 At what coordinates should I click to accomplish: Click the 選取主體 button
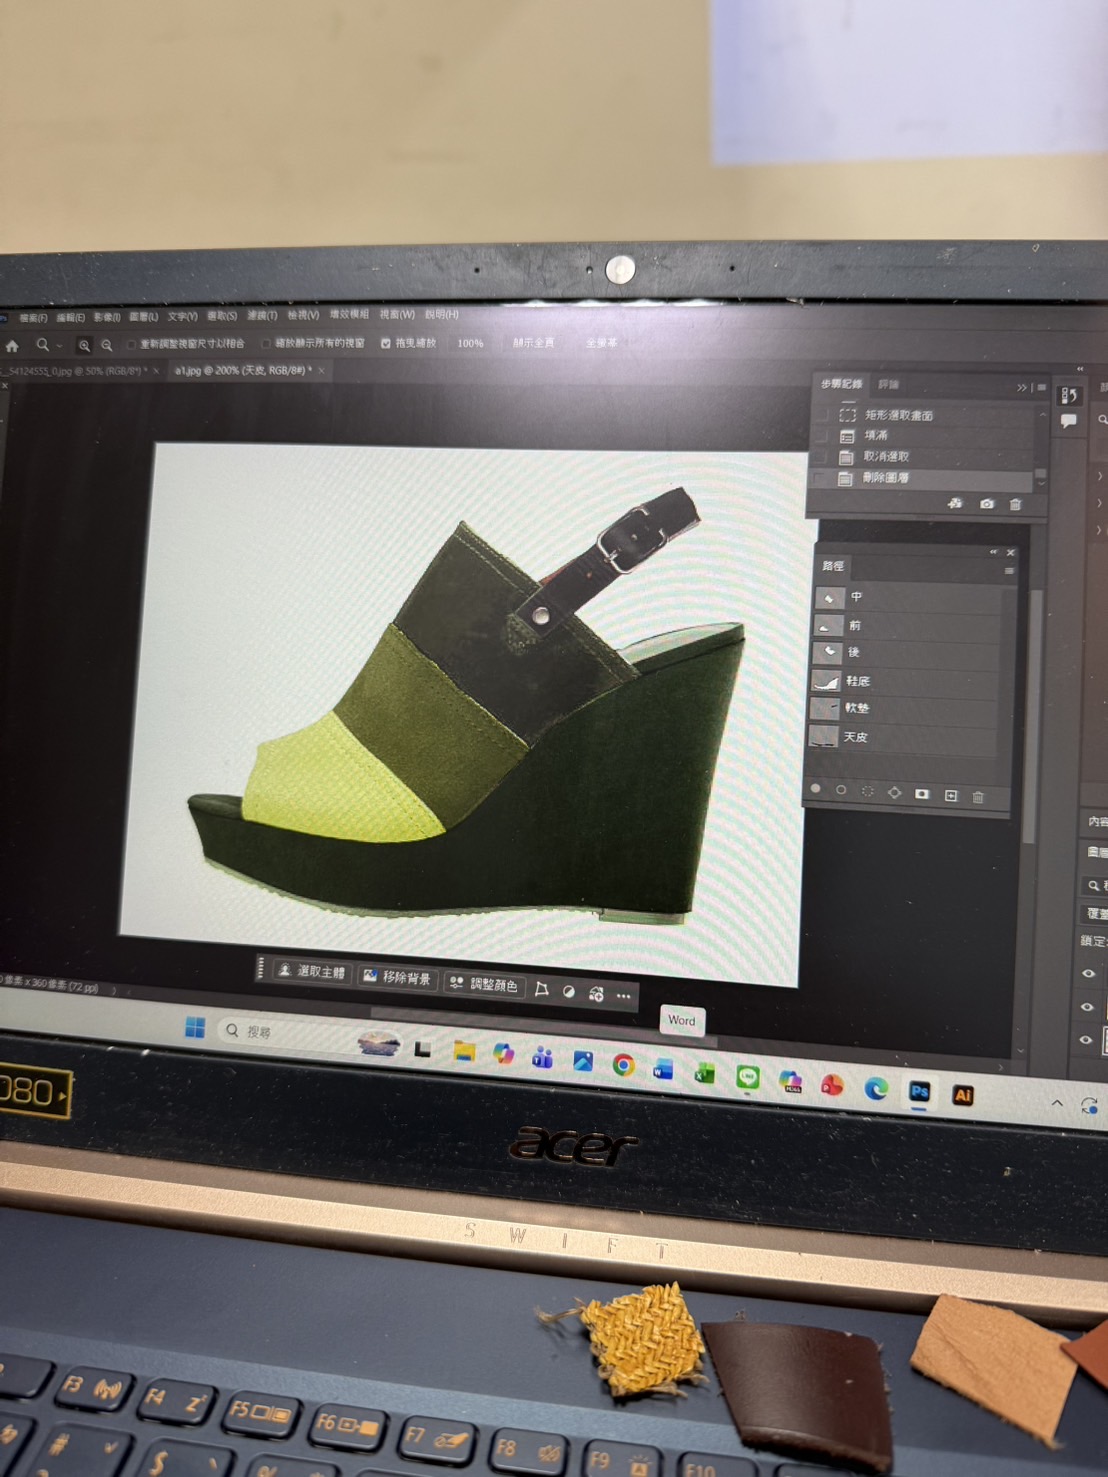311,971
